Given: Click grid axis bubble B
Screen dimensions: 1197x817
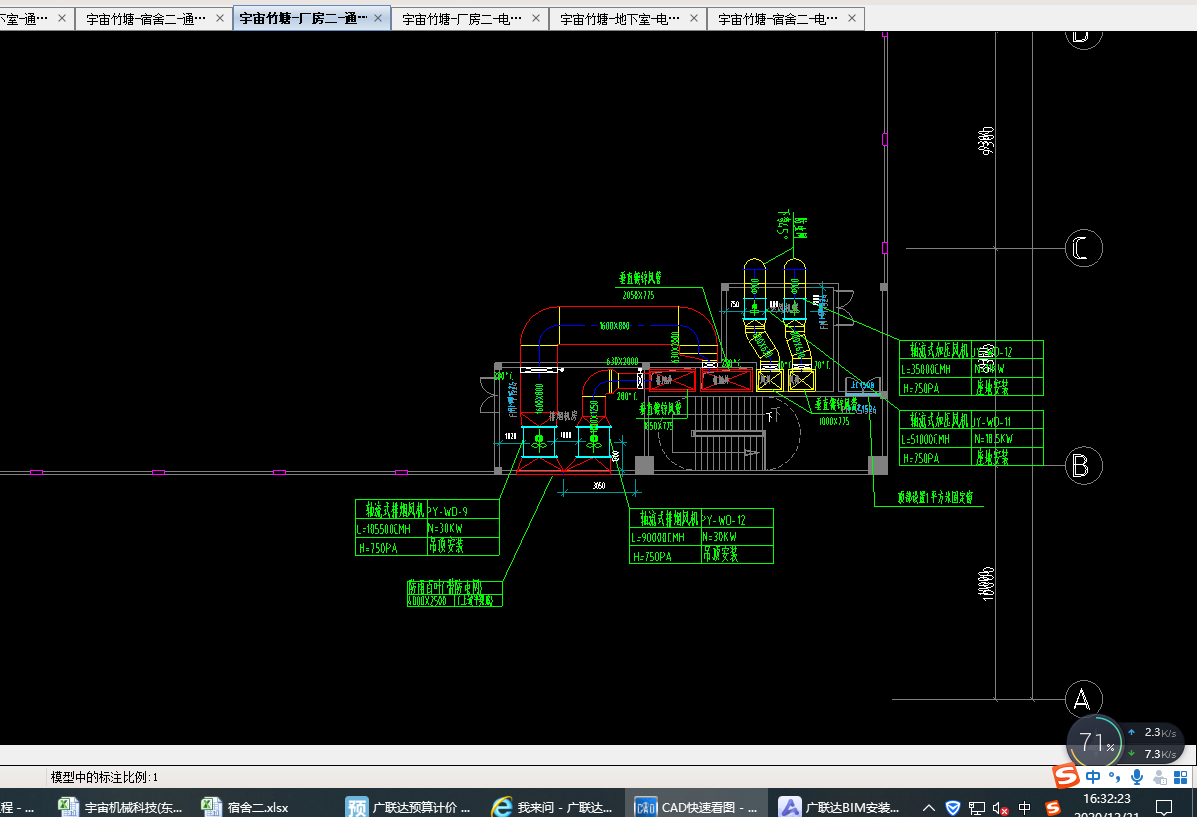Looking at the screenshot, I should click(1083, 465).
